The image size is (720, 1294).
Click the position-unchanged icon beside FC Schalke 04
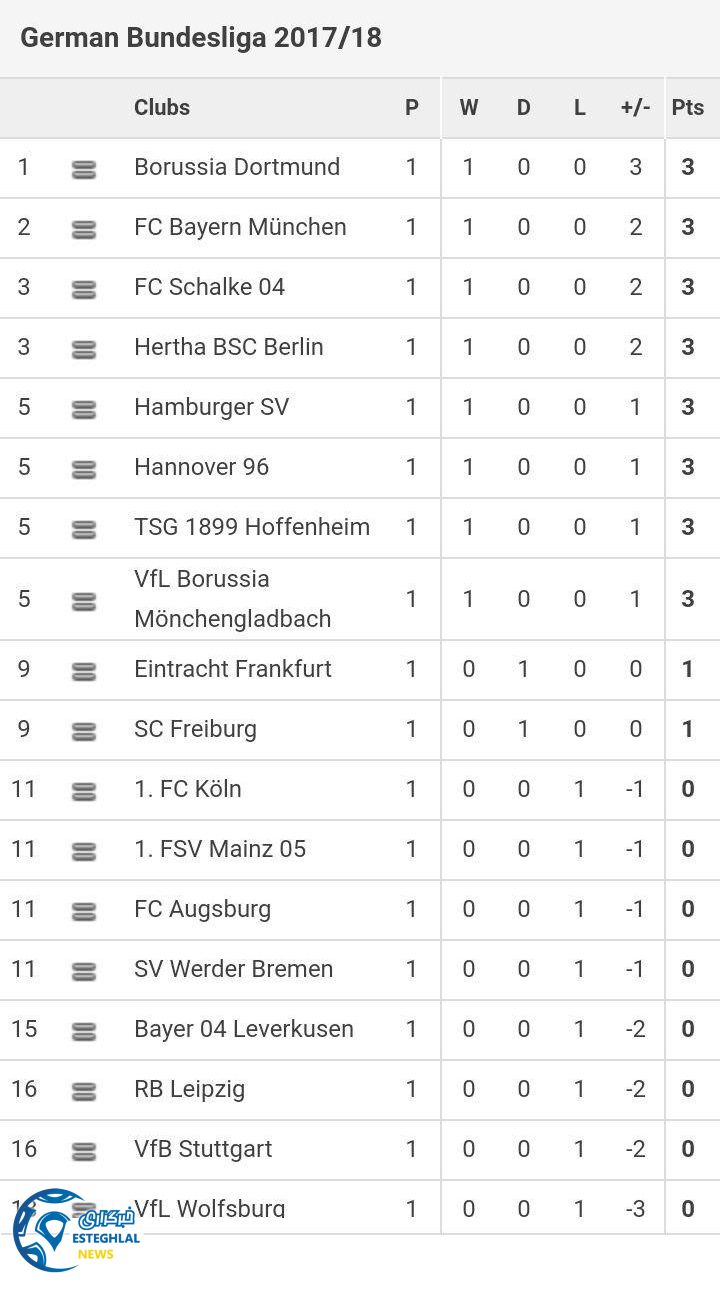click(84, 290)
